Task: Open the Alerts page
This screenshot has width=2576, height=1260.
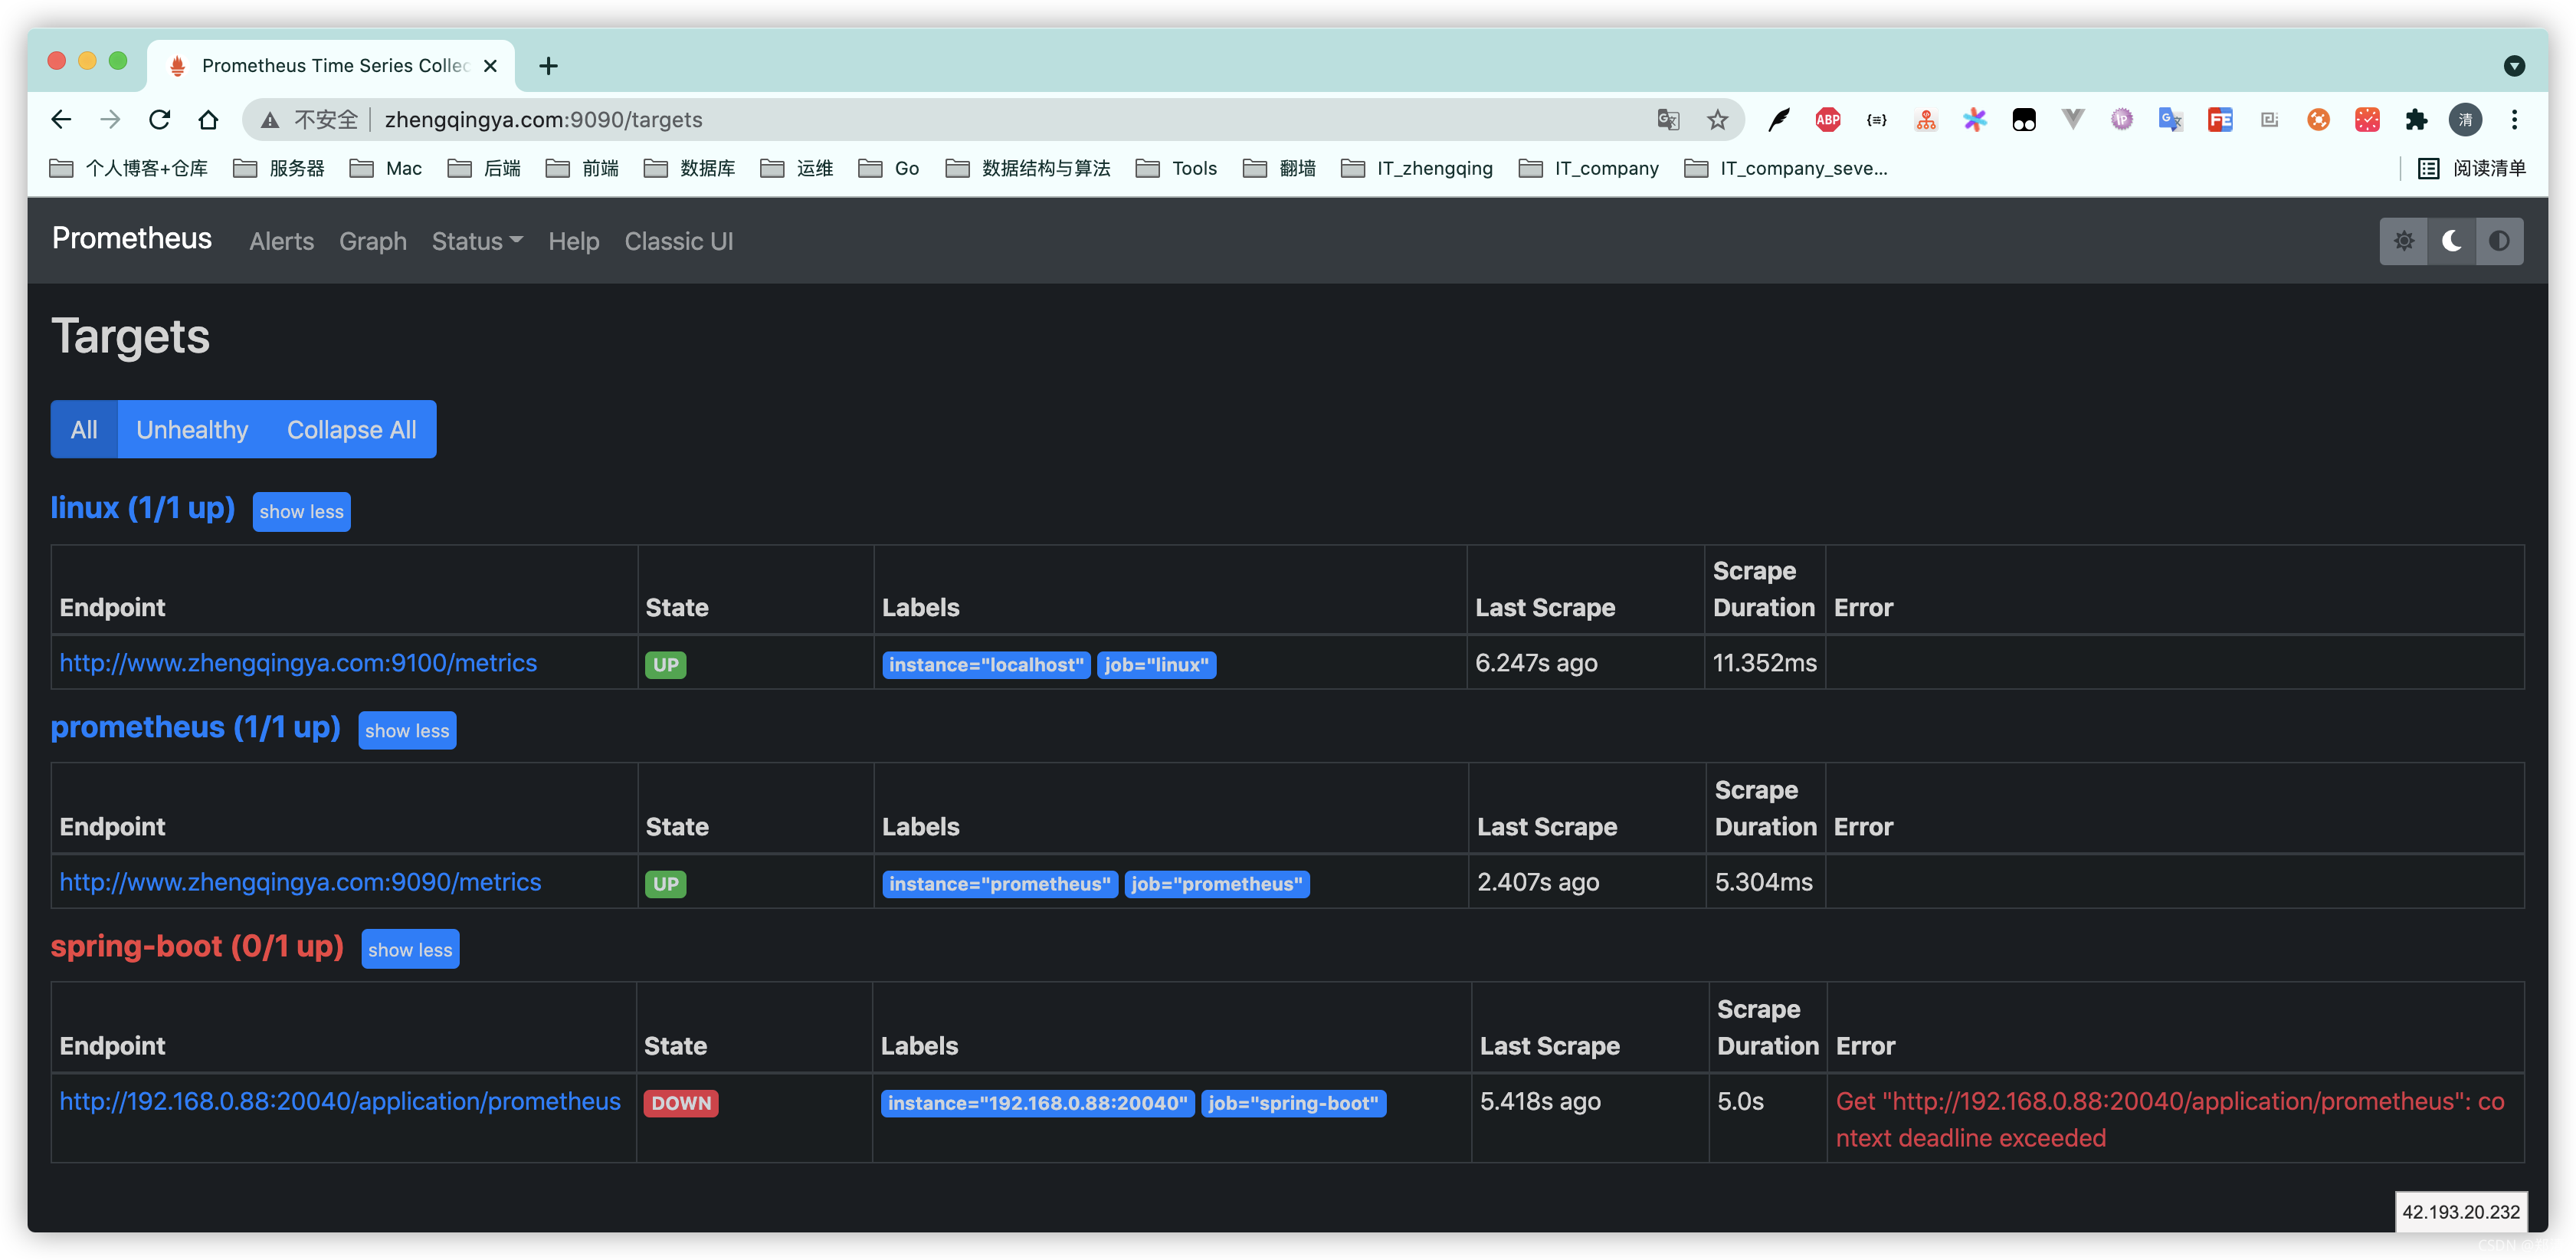Action: (x=281, y=241)
